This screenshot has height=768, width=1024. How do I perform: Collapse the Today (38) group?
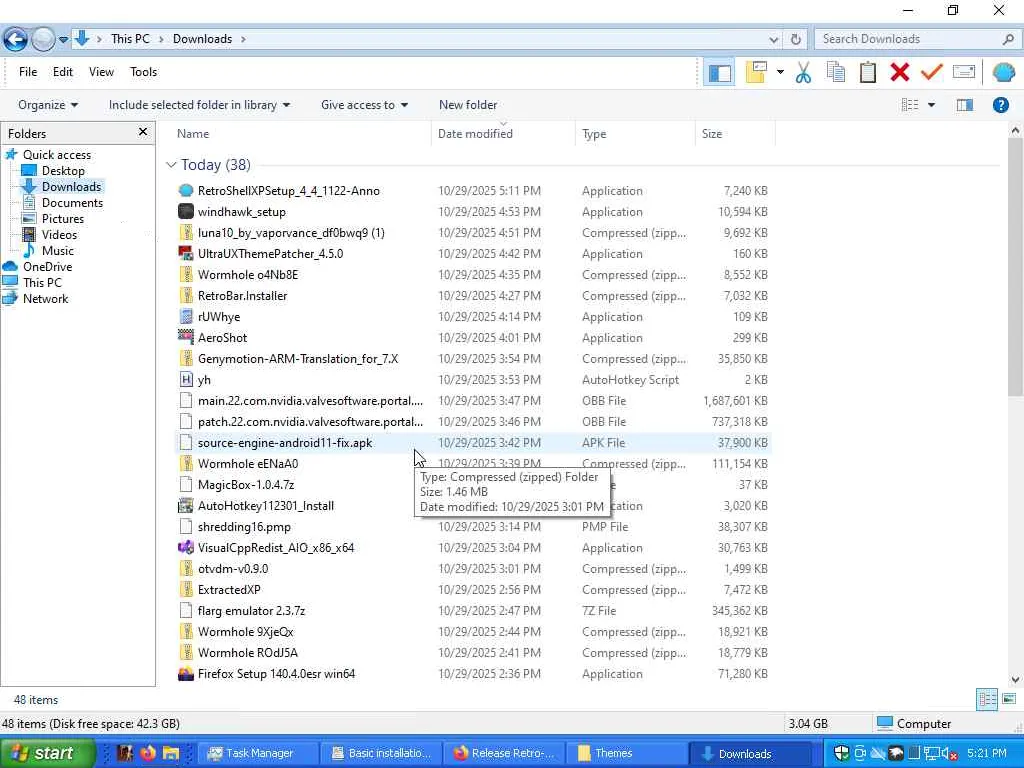(171, 165)
